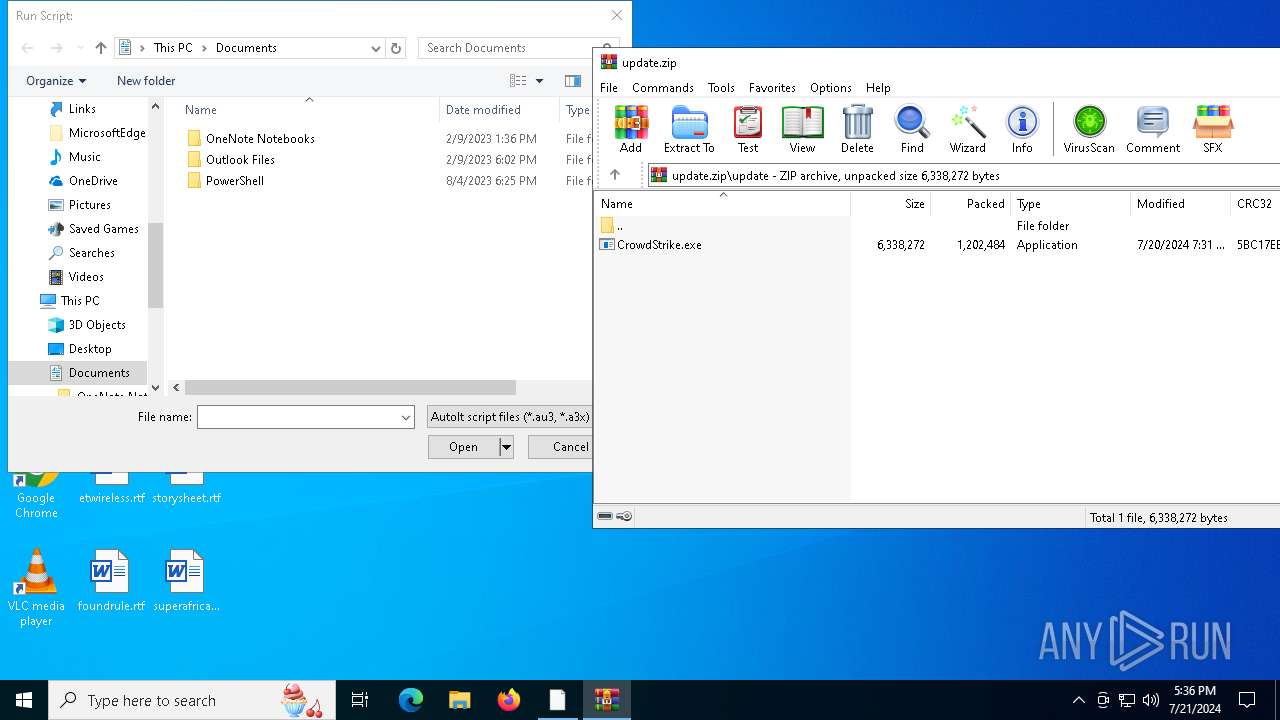Select the PowerShell folder
The image size is (1280, 720).
(x=225, y=181)
